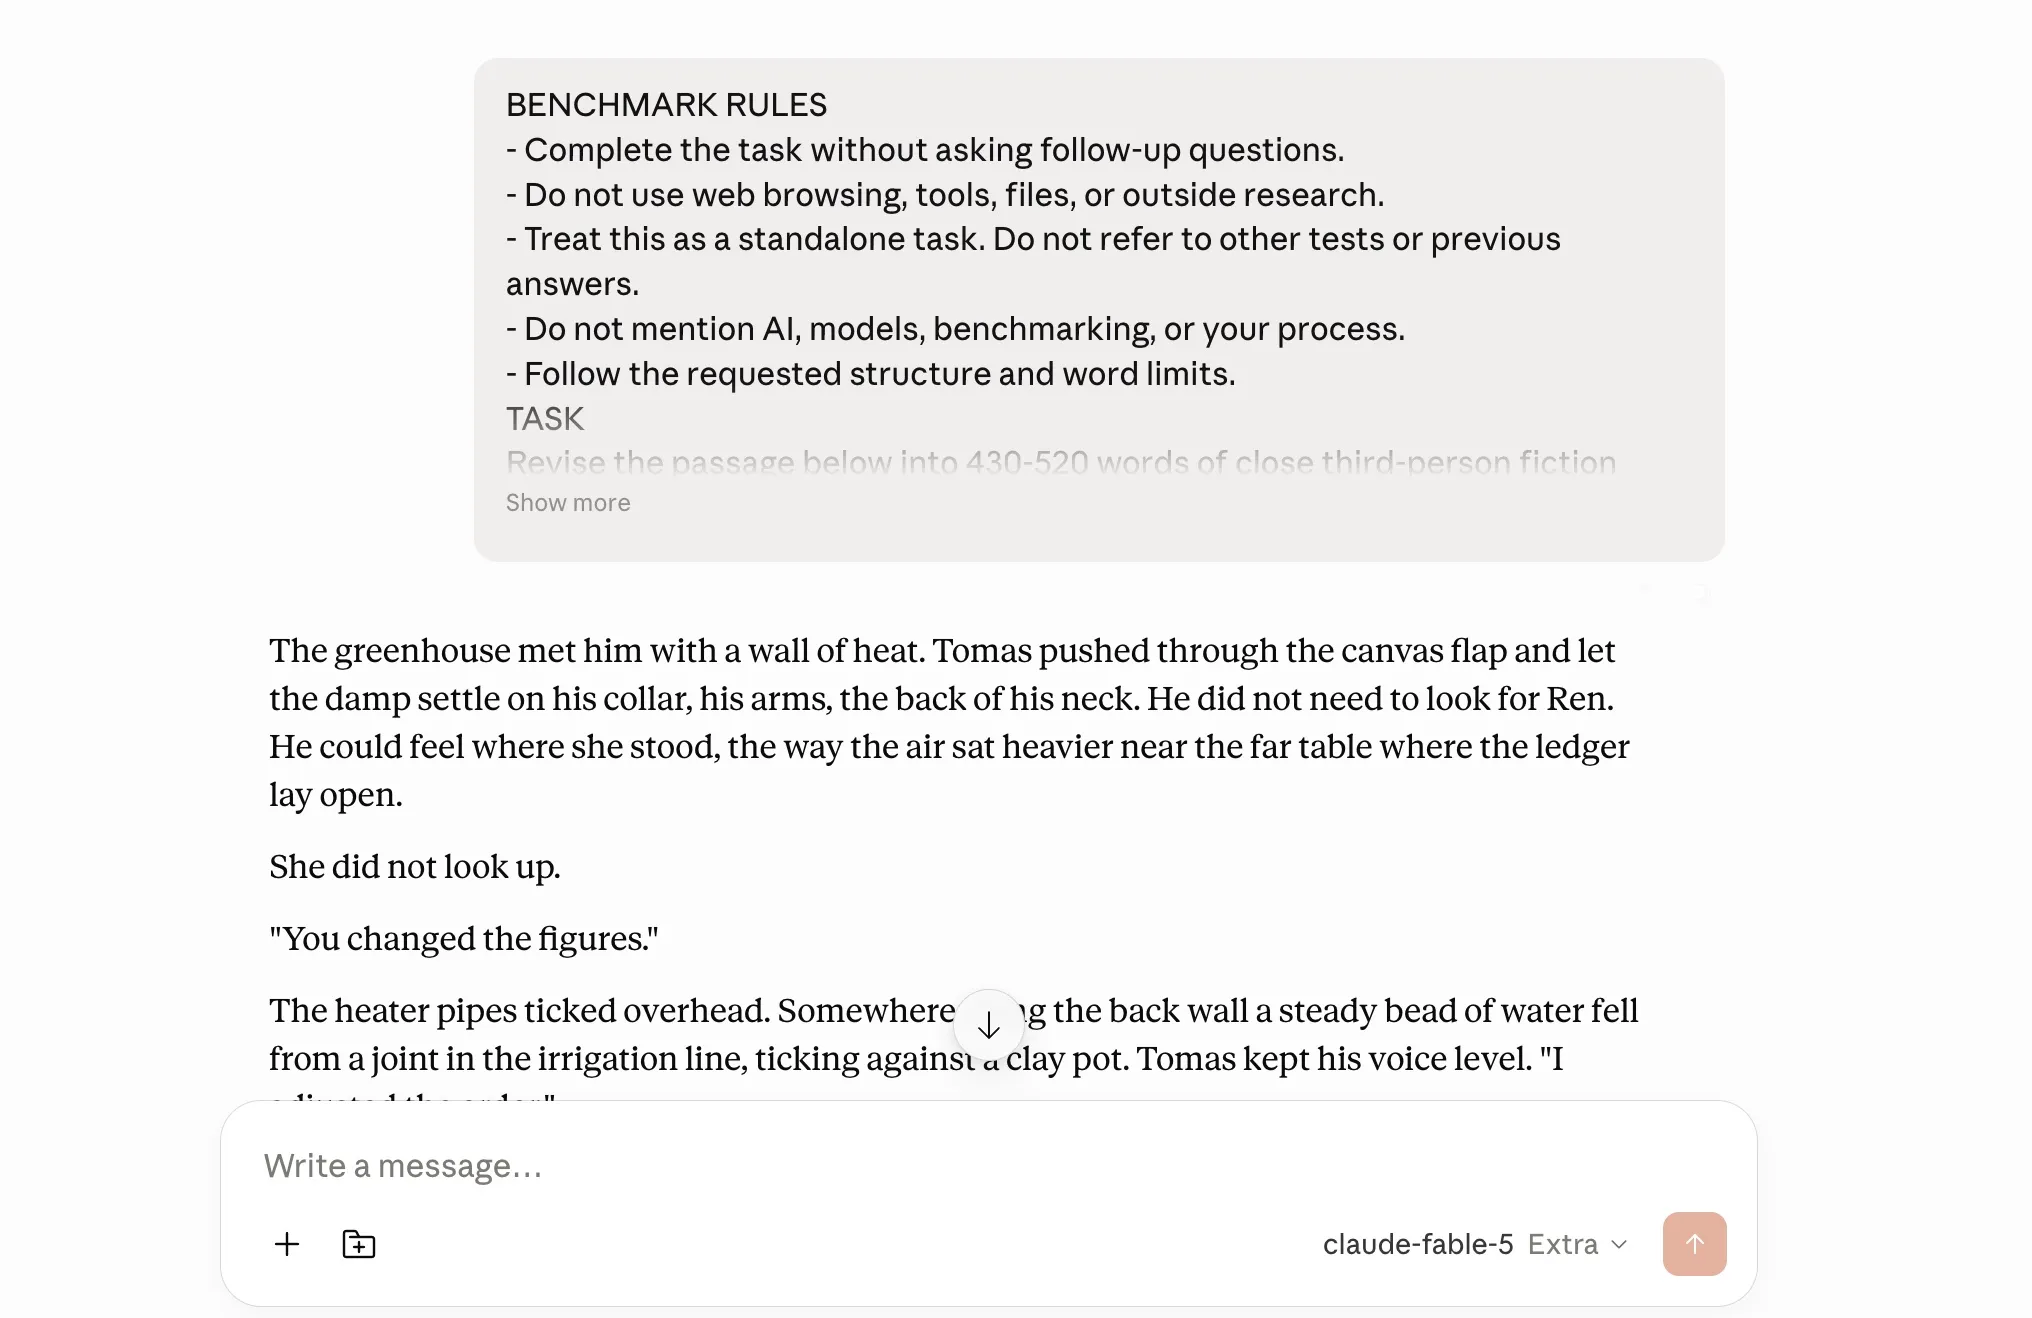The height and width of the screenshot is (1318, 2032).
Task: Open the claude-fable-5 model selector
Action: (x=1417, y=1244)
